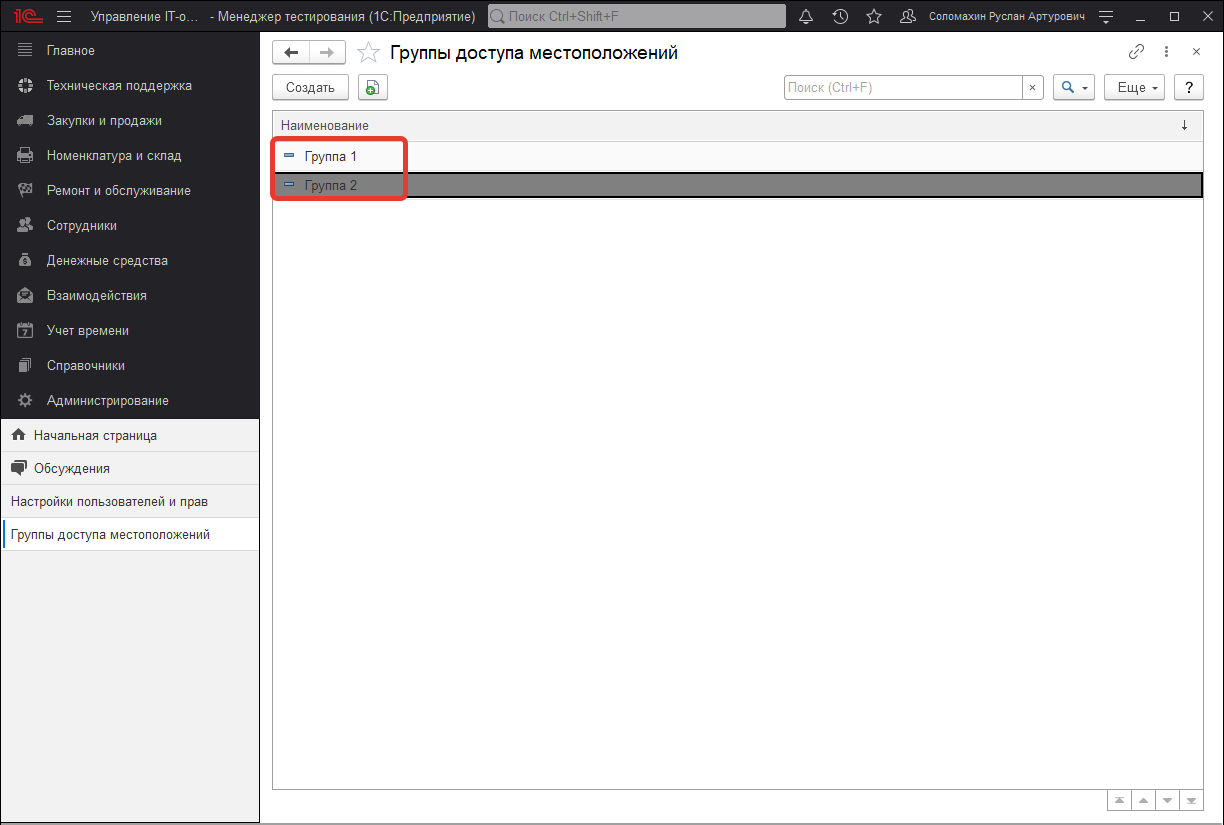Open the hamburger main menu icon
Viewport: 1224px width, 825px height.
coord(64,17)
